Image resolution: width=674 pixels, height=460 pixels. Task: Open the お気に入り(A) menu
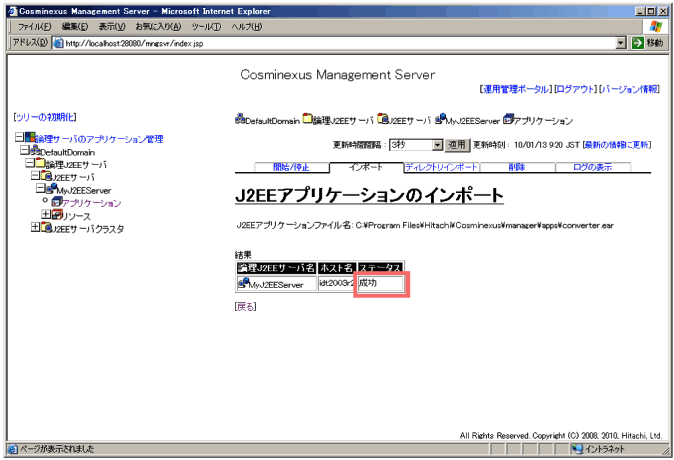point(158,27)
